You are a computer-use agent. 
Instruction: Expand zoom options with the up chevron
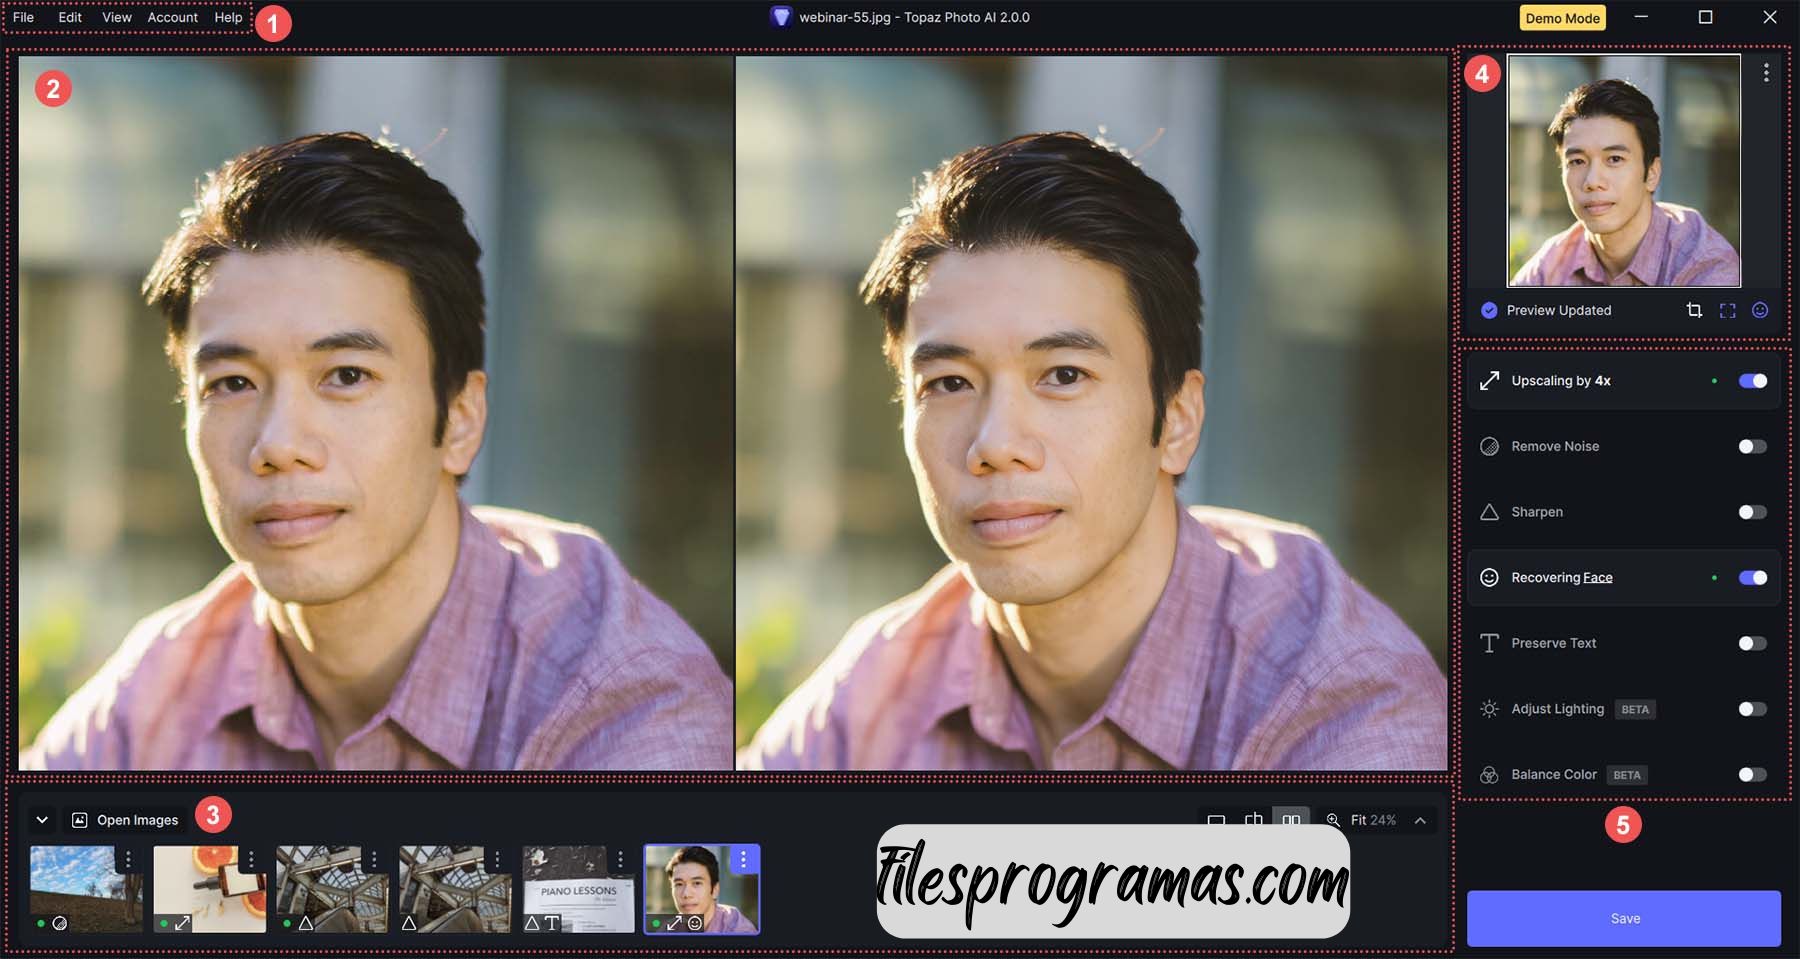[x=1420, y=820]
